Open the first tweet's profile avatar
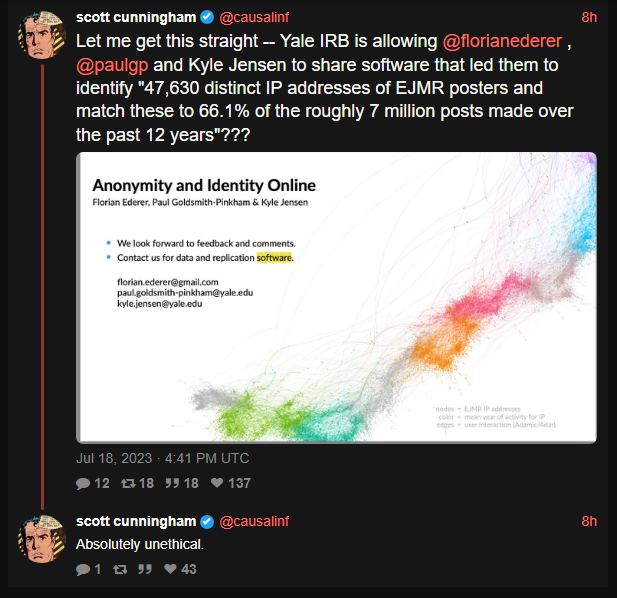617x598 pixels. (42, 40)
